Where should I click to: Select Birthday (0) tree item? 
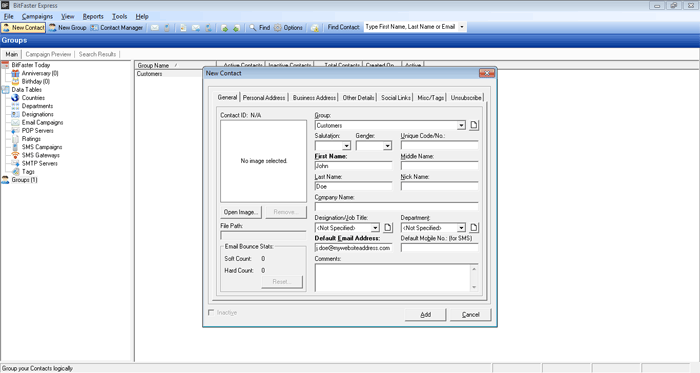(36, 81)
